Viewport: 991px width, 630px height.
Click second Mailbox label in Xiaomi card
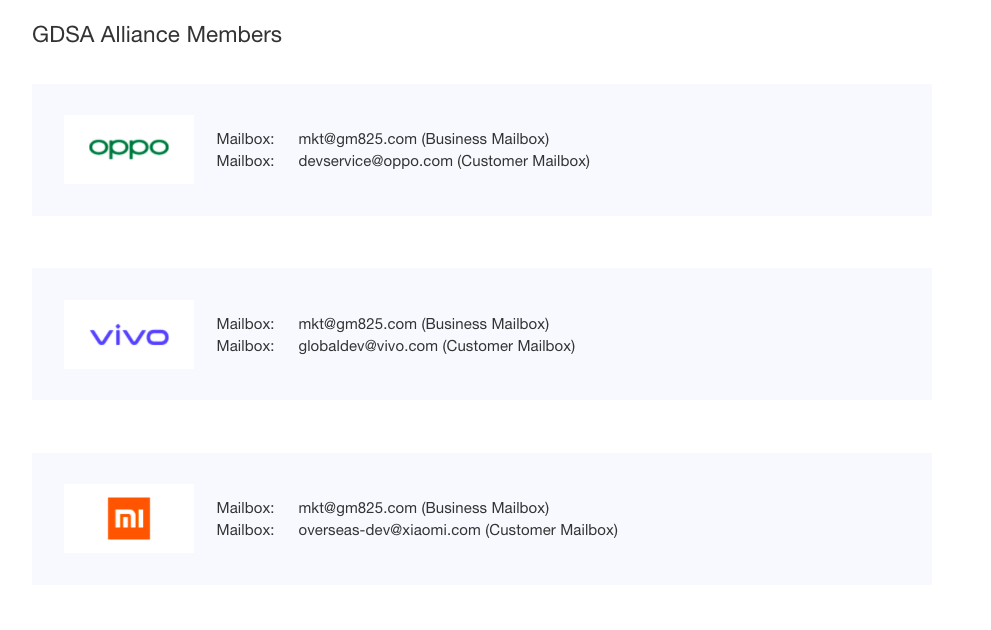click(245, 530)
